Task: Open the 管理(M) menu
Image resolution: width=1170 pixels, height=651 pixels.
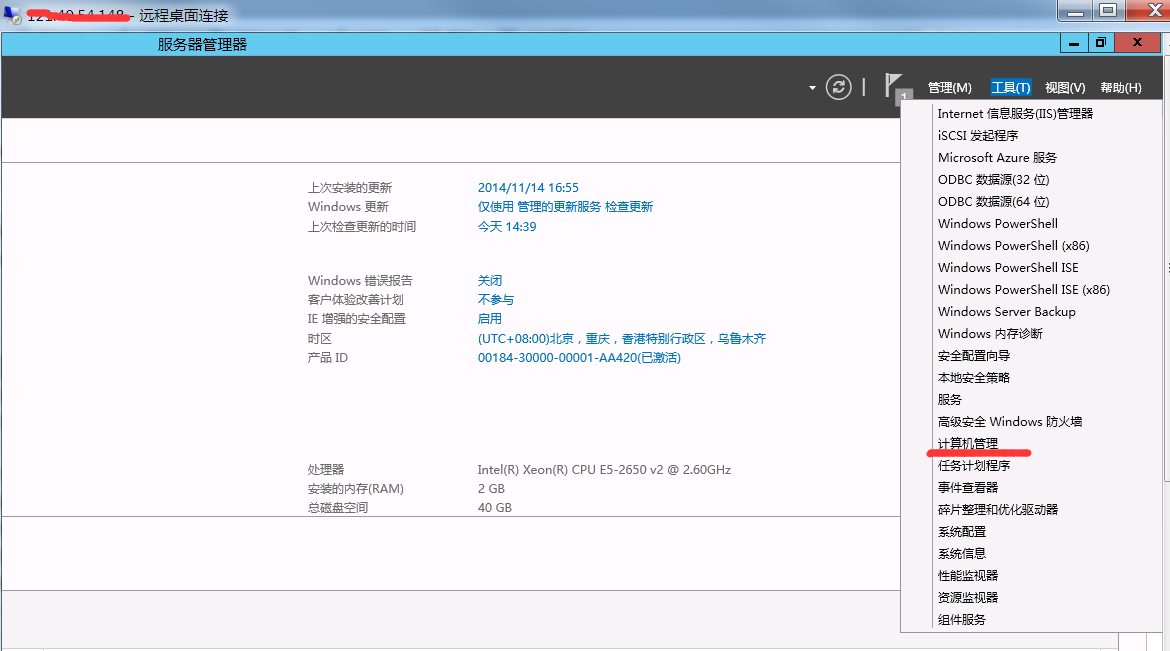Action: tap(949, 88)
